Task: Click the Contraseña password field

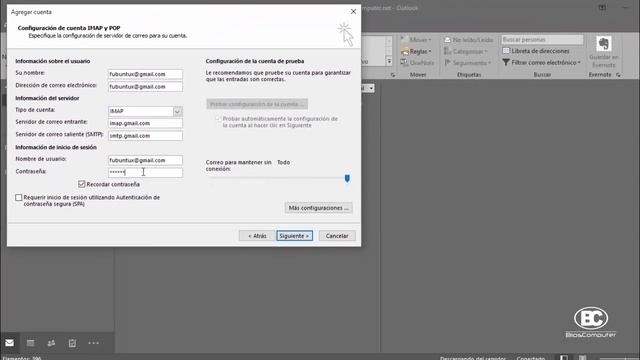Action: coord(145,172)
